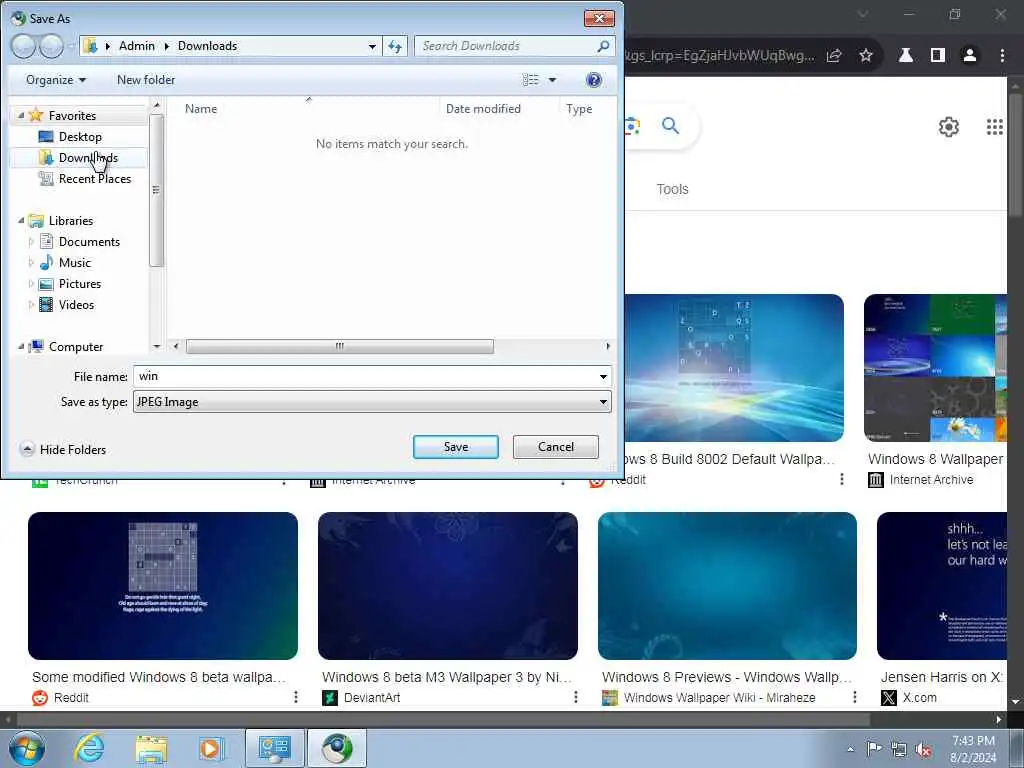Click the Windows Start button
Viewport: 1024px width, 768px height.
pyautogui.click(x=27, y=748)
